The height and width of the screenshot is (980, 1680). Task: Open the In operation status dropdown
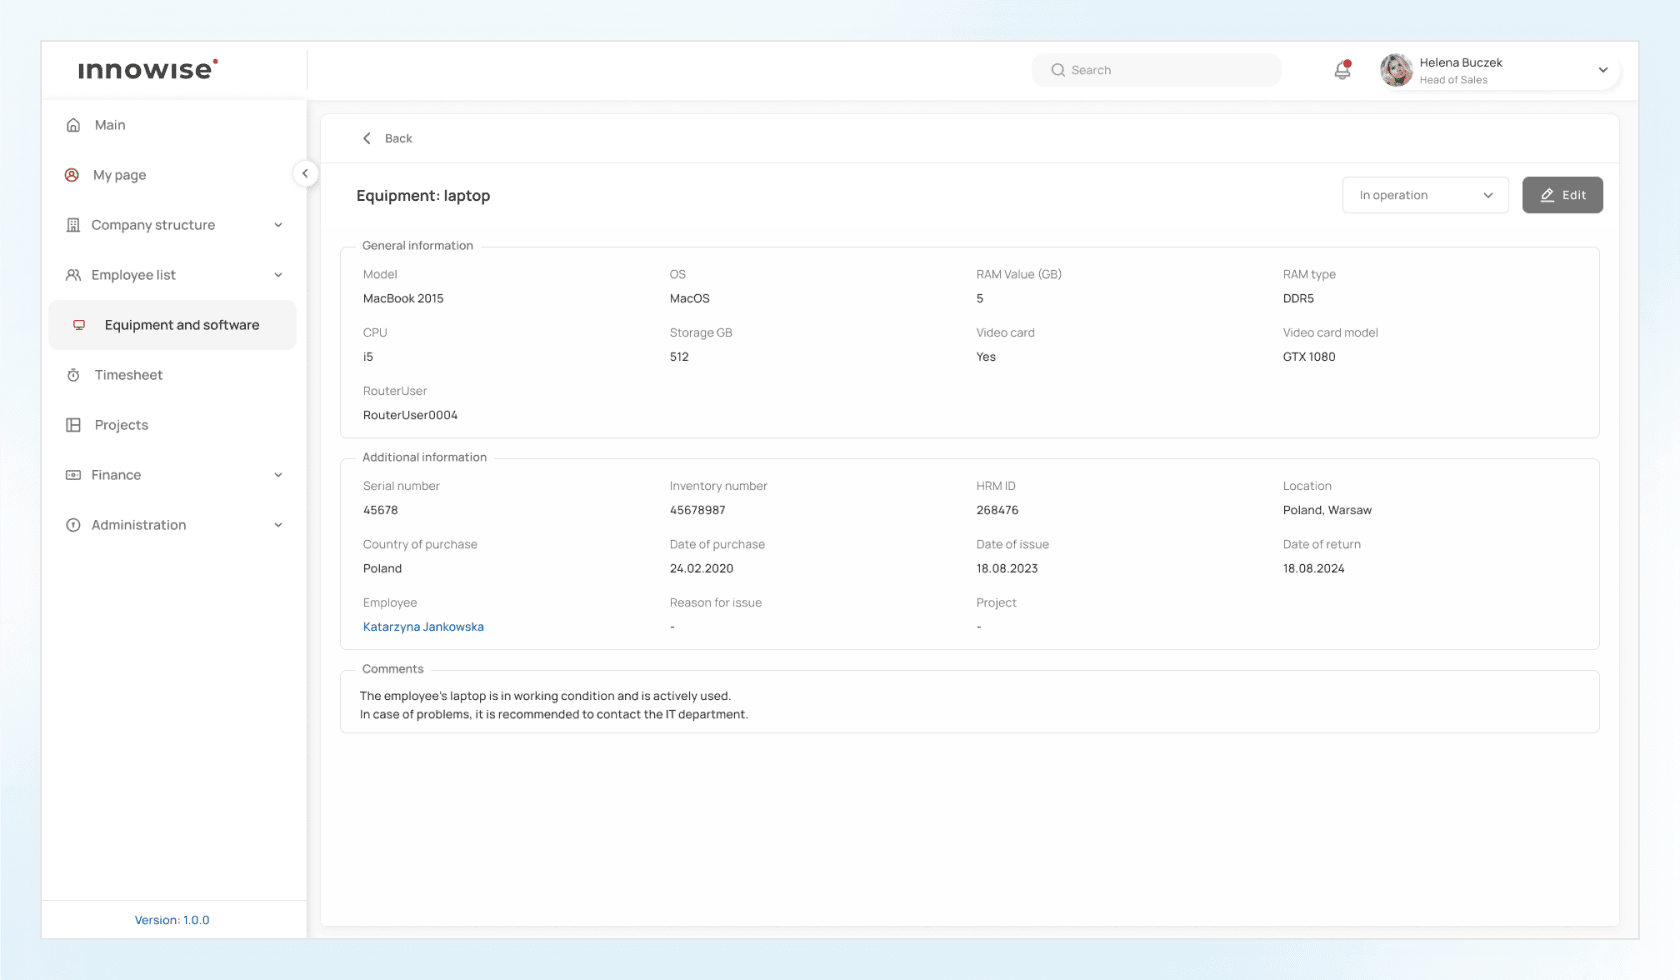click(x=1424, y=195)
